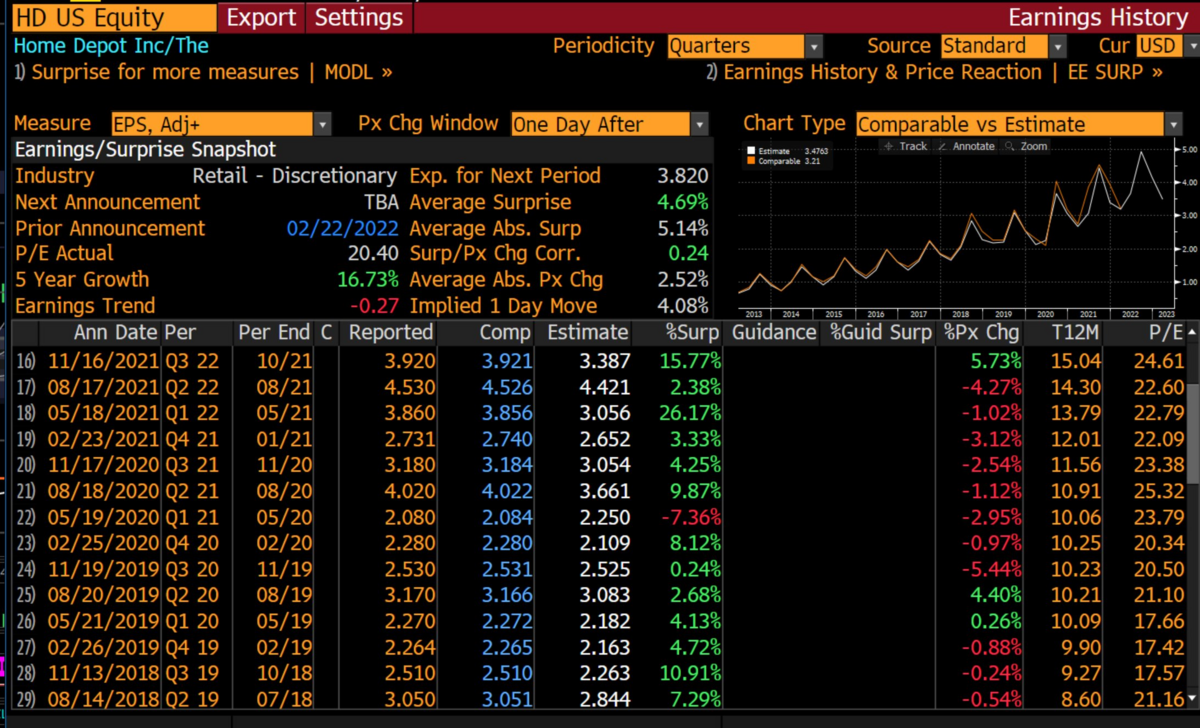
Task: Sort by the %Surp column header
Action: coord(690,332)
